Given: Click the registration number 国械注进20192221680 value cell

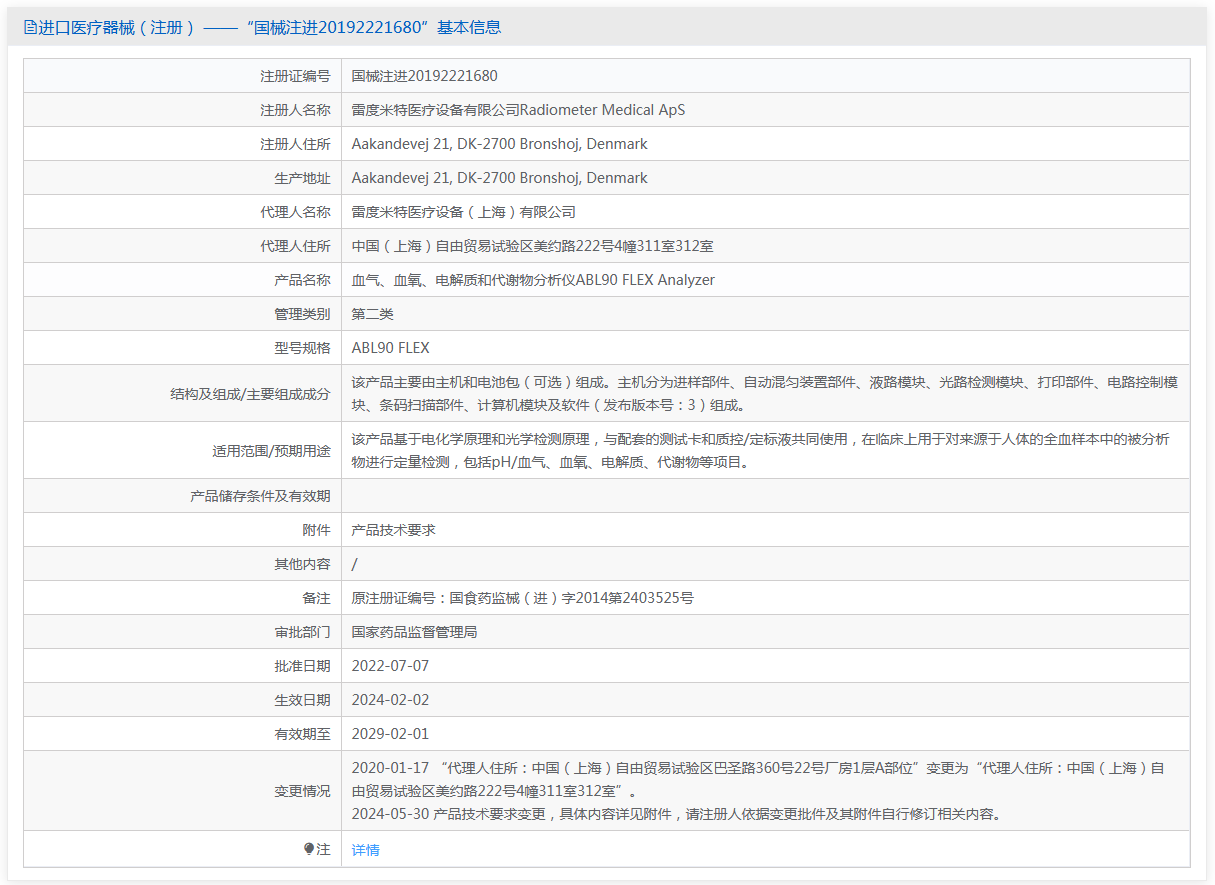Looking at the screenshot, I should tap(424, 76).
